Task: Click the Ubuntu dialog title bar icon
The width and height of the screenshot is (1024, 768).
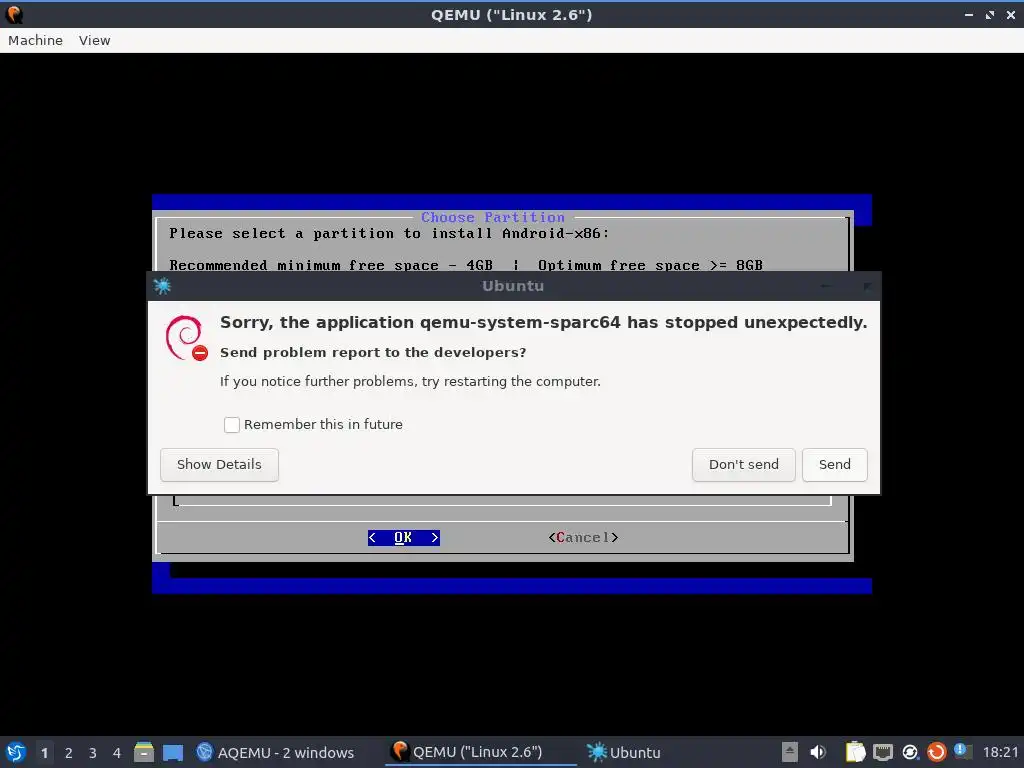Action: pos(162,285)
